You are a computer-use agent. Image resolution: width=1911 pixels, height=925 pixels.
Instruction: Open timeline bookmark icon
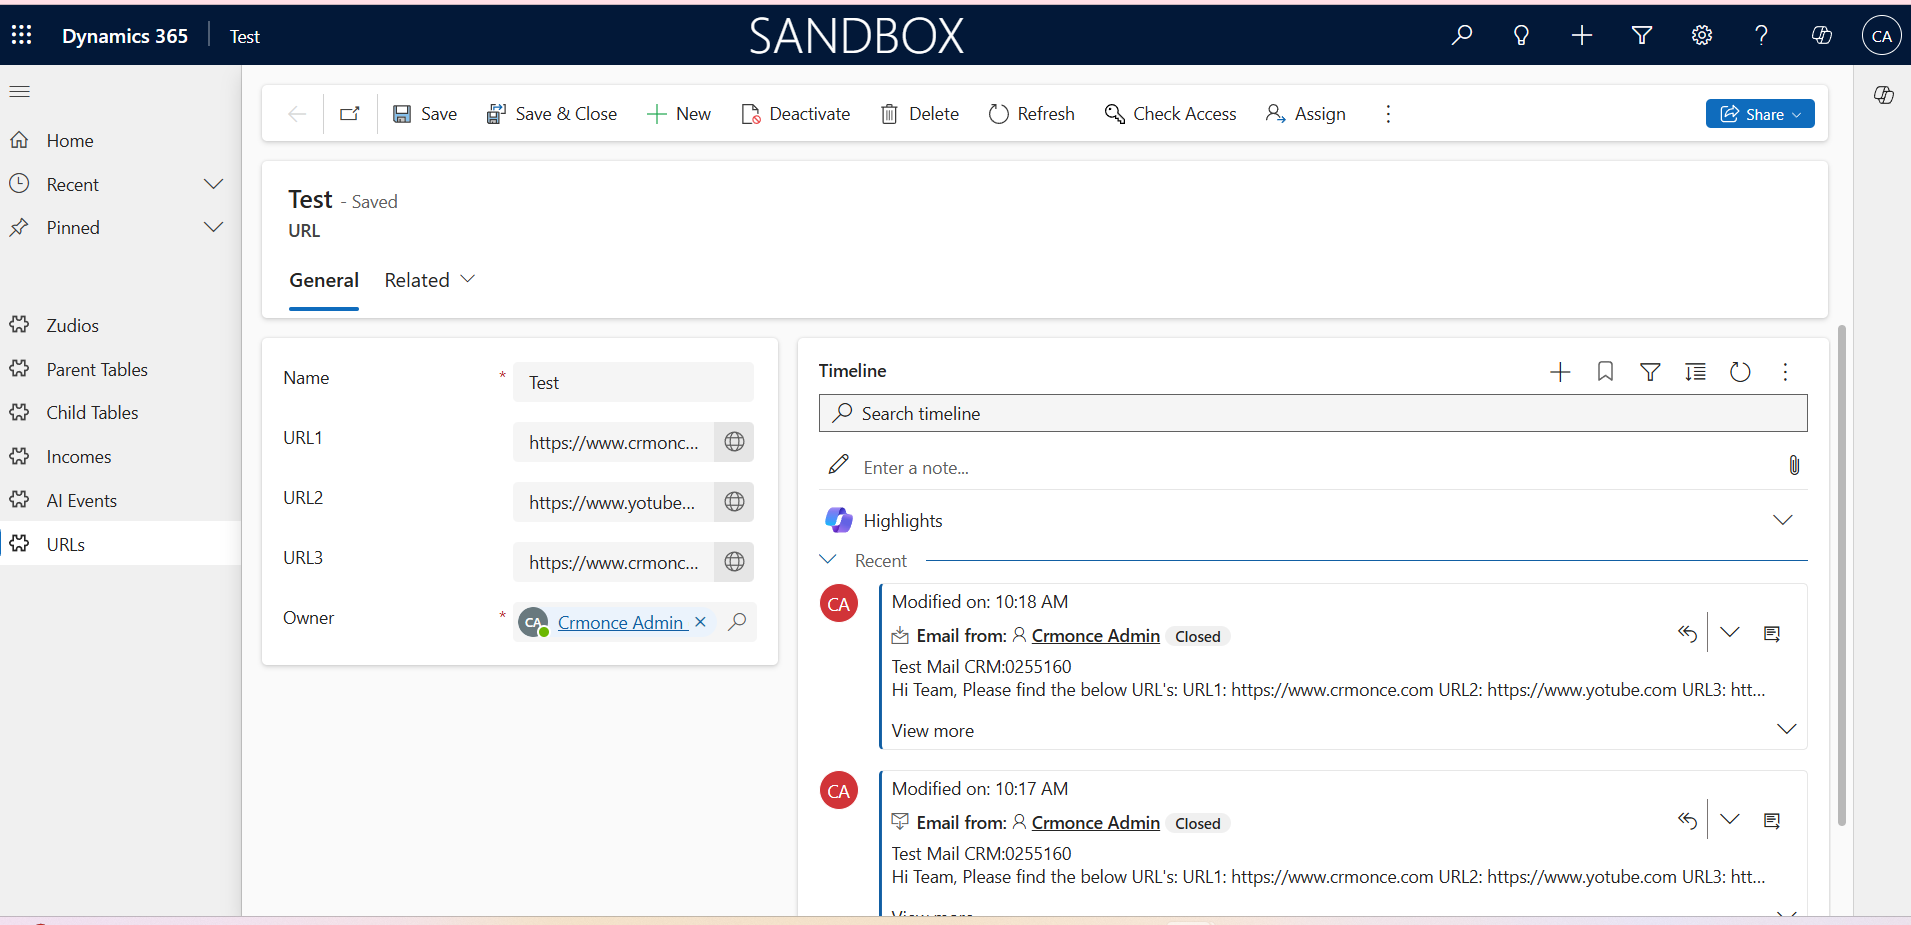coord(1605,372)
